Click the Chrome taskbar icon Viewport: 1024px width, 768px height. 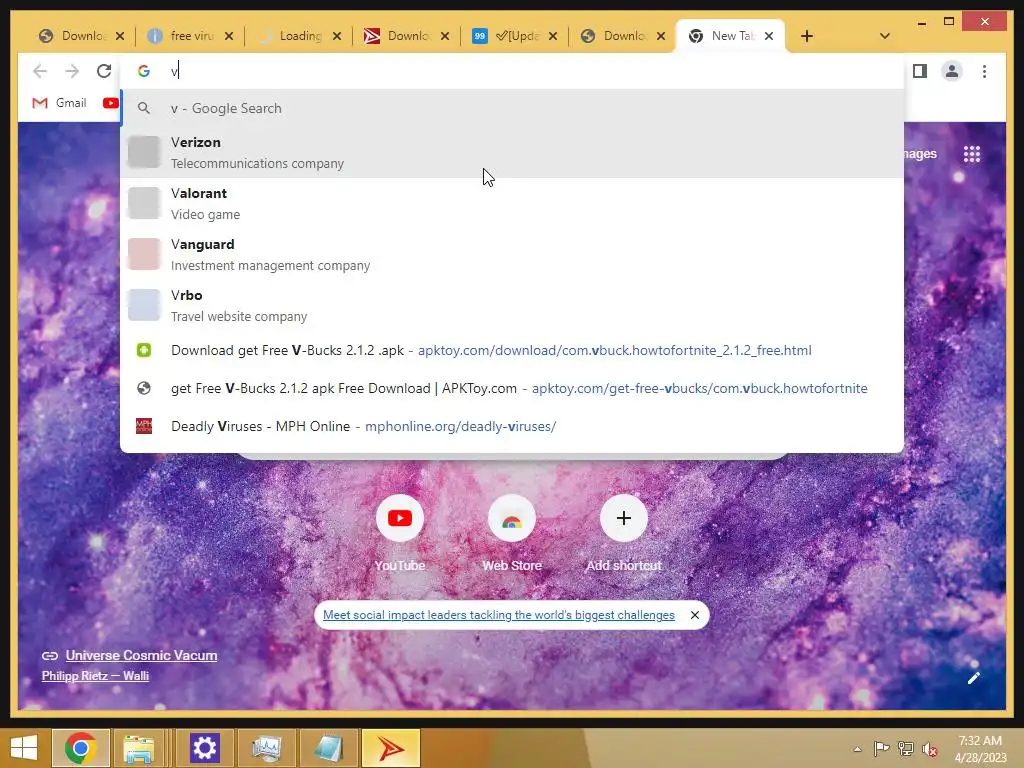[80, 748]
